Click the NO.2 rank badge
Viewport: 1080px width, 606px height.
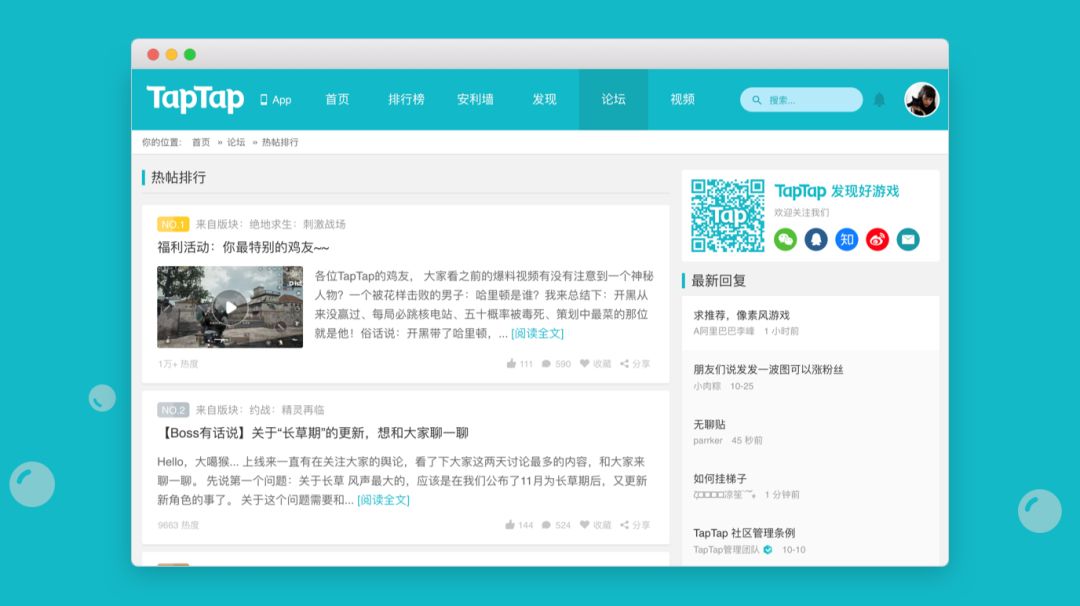(x=173, y=410)
